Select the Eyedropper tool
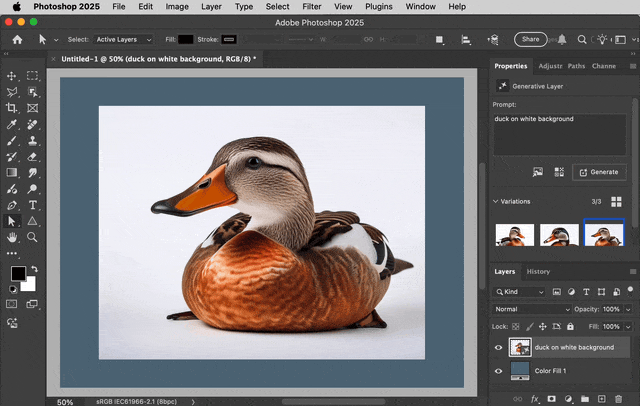The height and width of the screenshot is (406, 640). [x=11, y=124]
